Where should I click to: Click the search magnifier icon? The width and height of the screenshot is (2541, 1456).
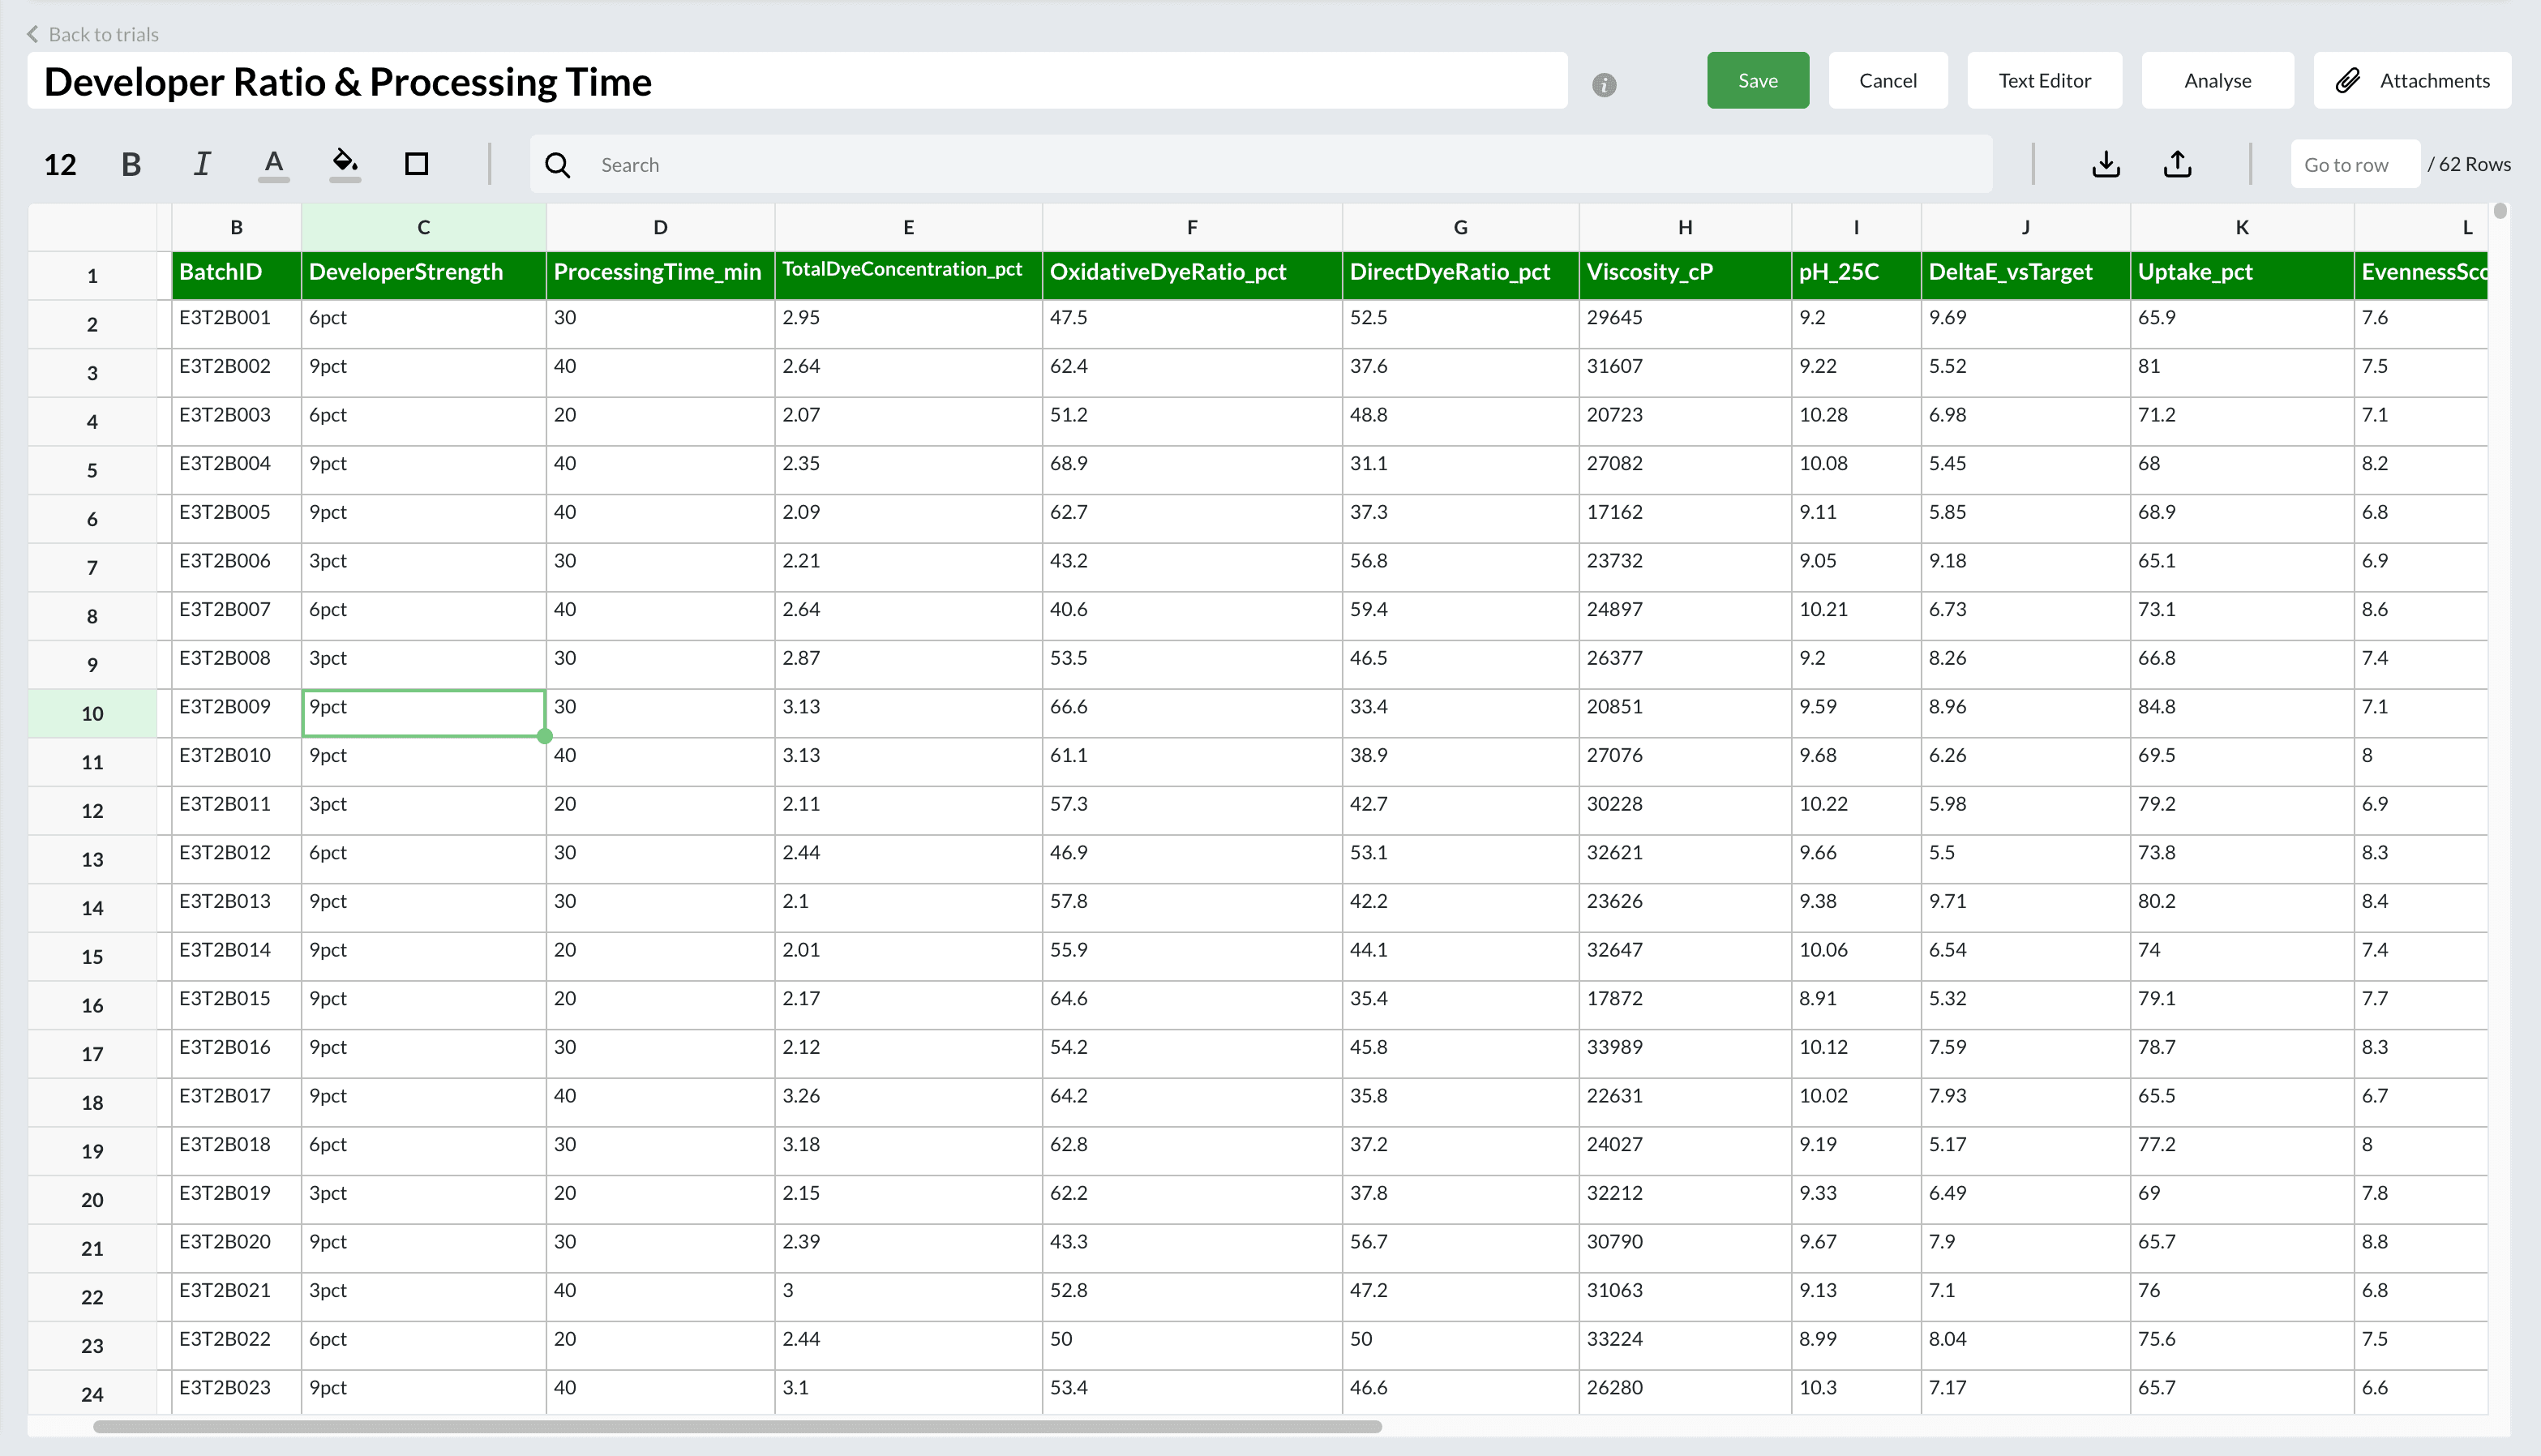point(558,164)
